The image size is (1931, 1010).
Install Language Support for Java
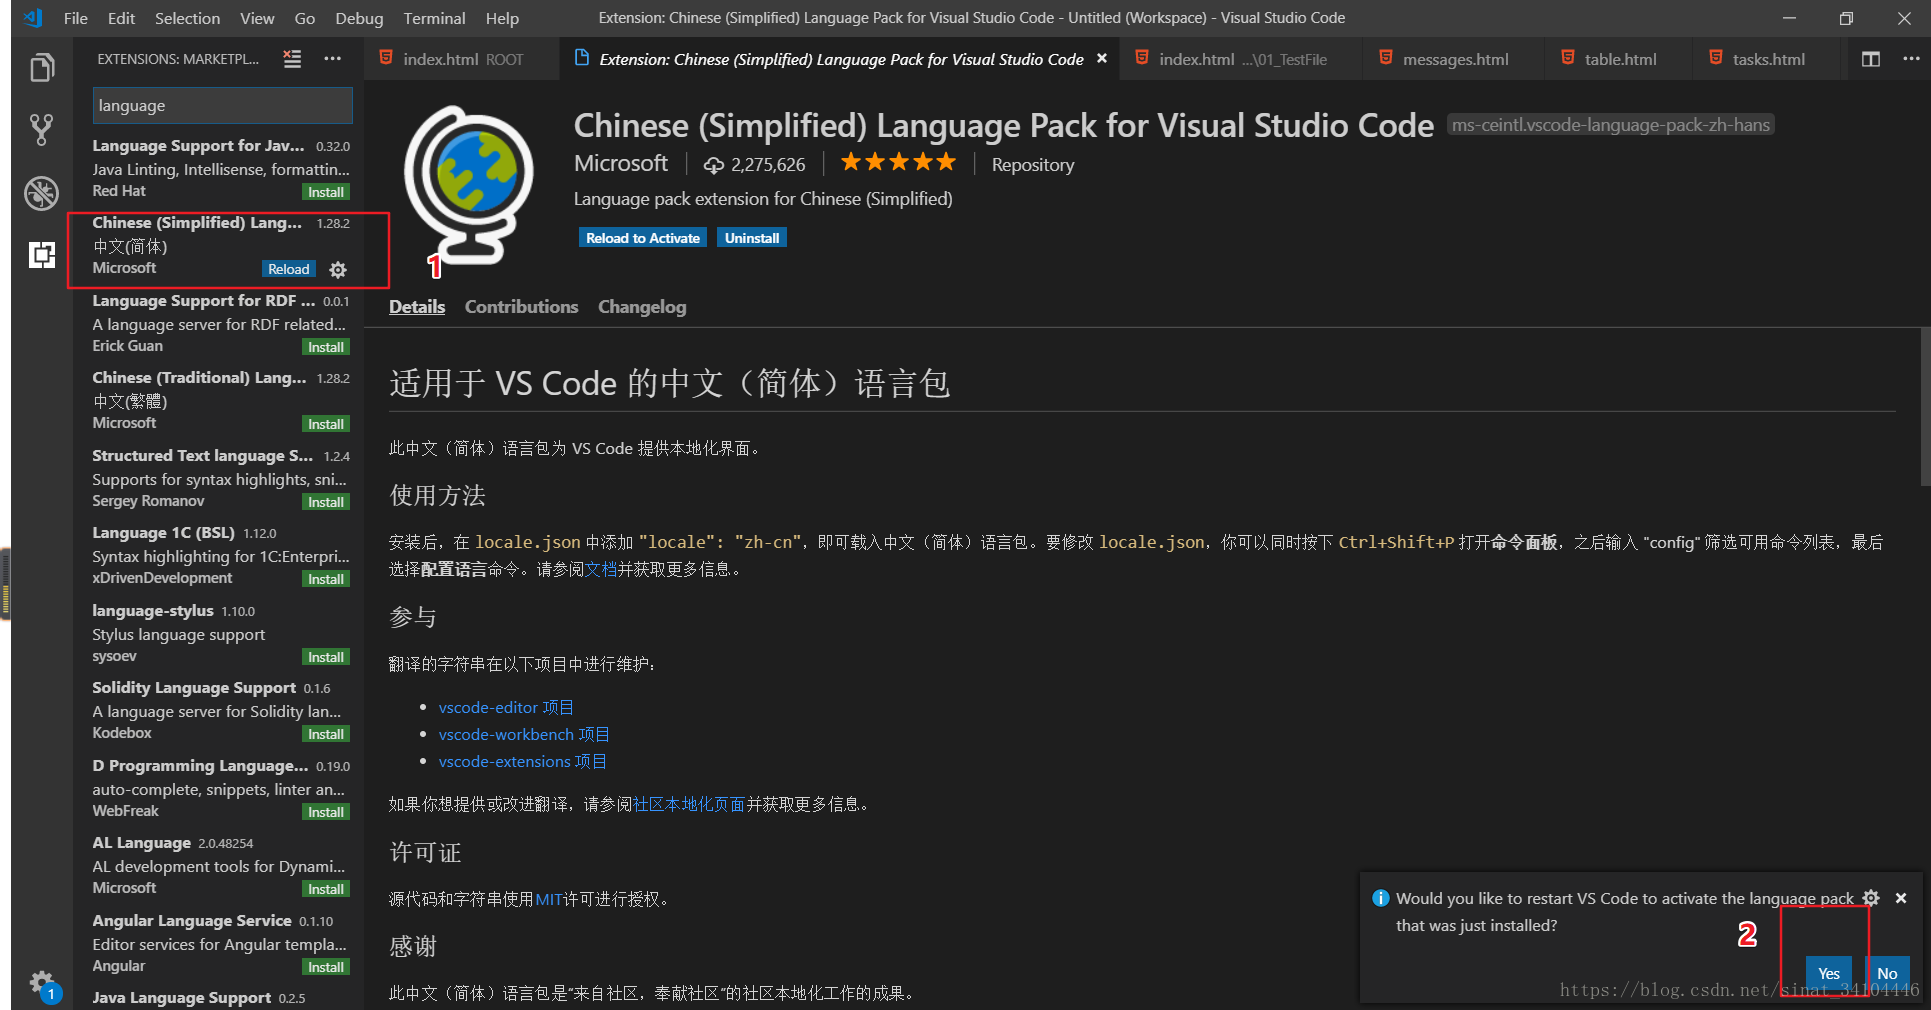click(326, 192)
